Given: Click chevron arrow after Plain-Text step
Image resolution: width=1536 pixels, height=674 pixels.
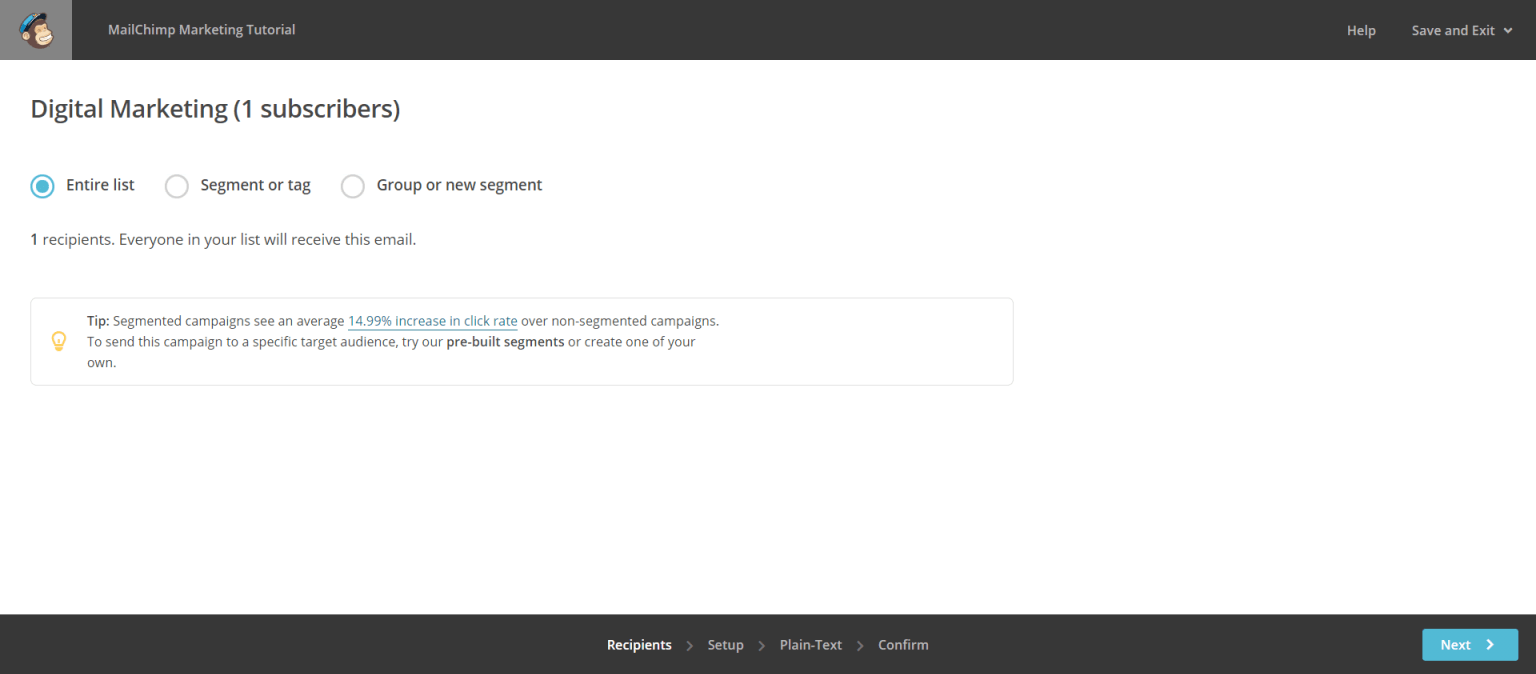Looking at the screenshot, I should click(860, 646).
